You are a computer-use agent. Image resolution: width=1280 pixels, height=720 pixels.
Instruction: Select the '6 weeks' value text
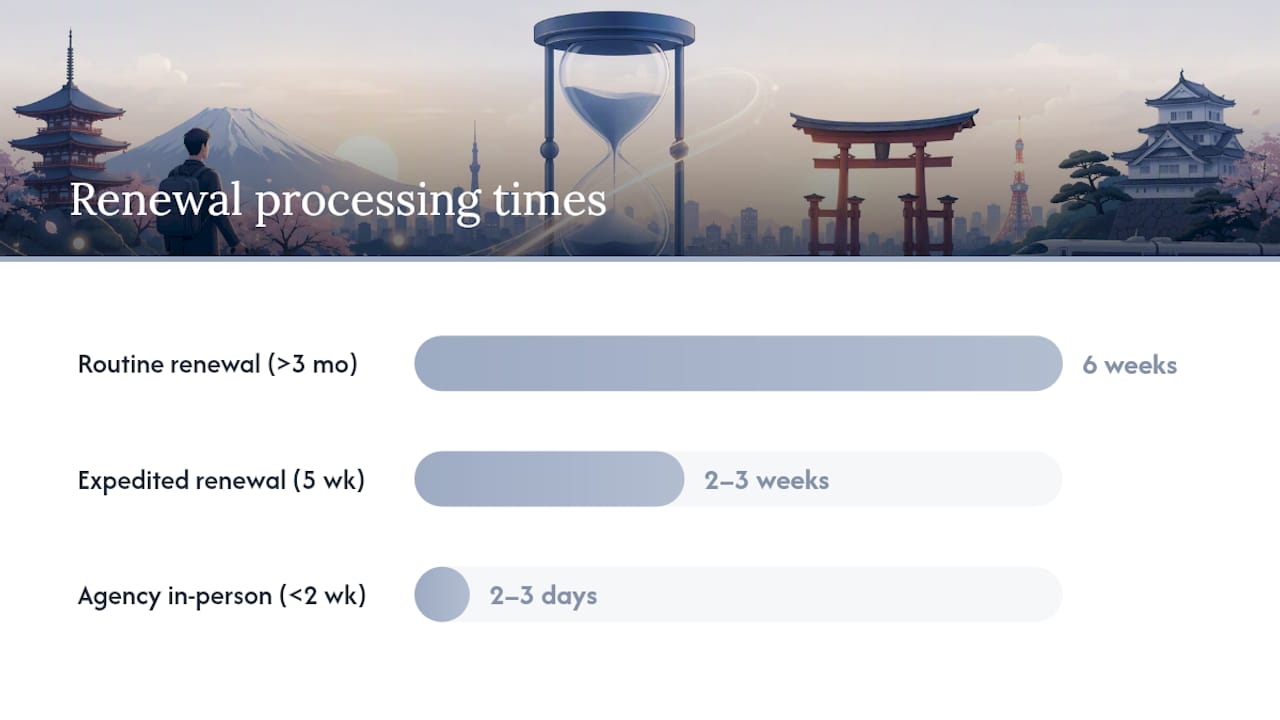click(1129, 365)
